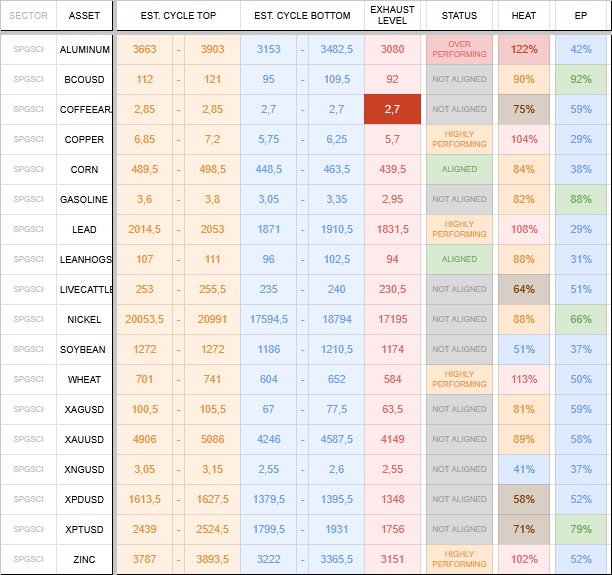Click the EP column header
This screenshot has width=612, height=575.
coord(581,16)
